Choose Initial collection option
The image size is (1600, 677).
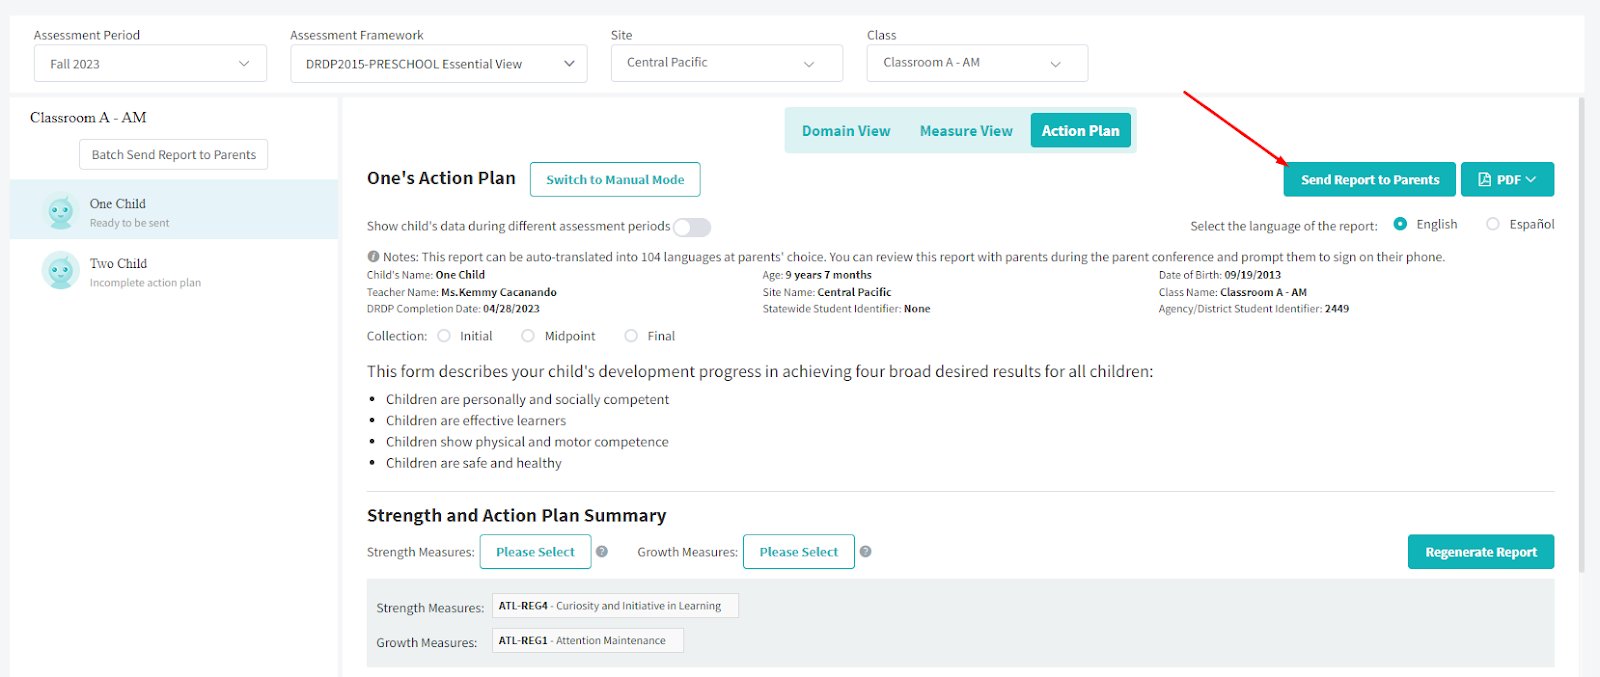click(x=444, y=336)
